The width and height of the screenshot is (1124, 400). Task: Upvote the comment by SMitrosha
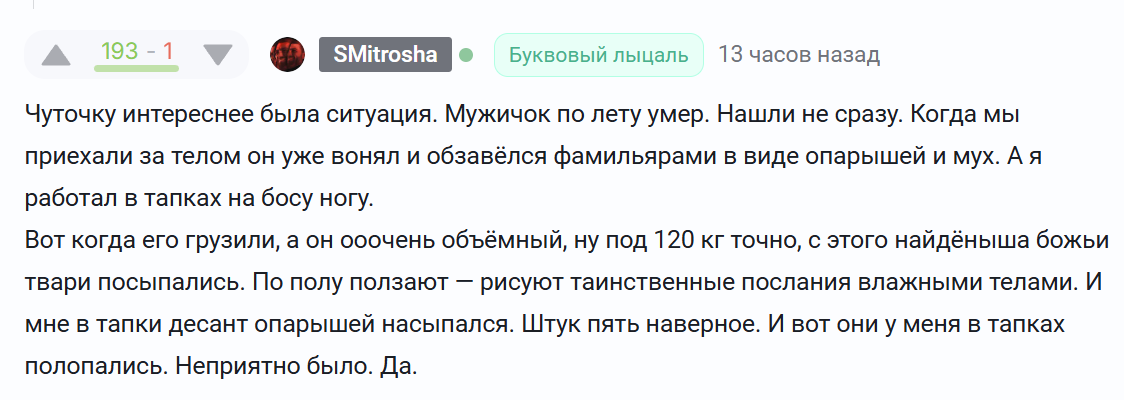point(57,55)
